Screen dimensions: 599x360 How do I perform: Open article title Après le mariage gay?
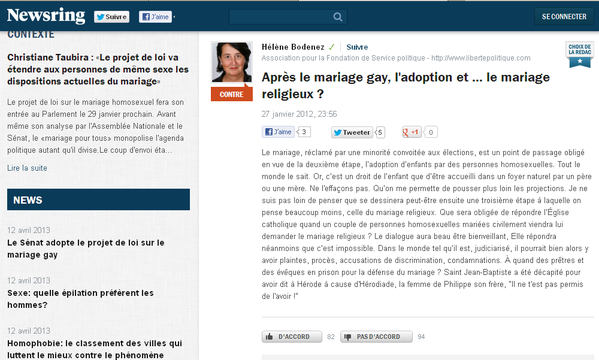[405, 85]
